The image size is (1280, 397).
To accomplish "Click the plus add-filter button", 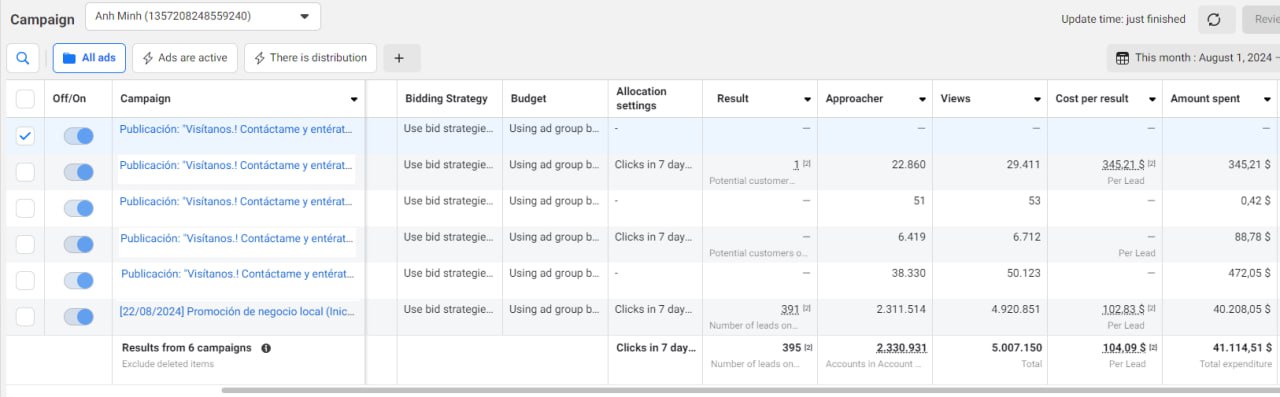I will 400,58.
